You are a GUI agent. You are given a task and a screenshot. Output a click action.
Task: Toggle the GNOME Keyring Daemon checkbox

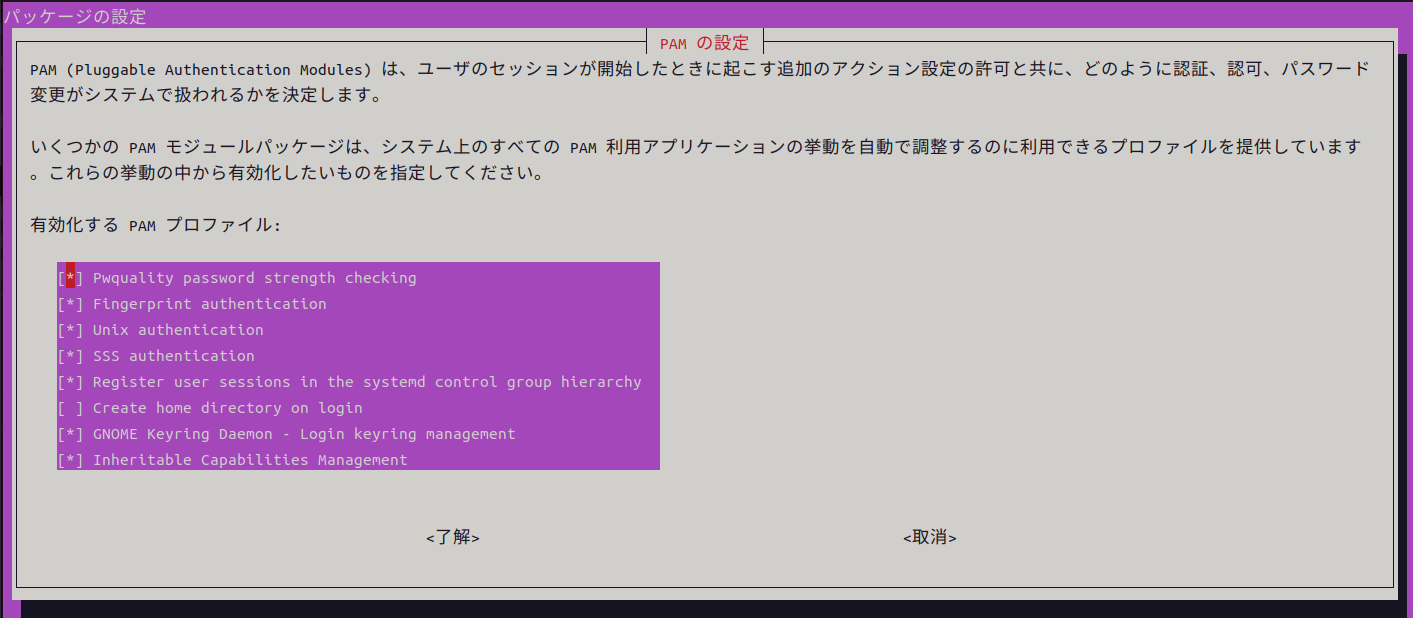point(70,434)
